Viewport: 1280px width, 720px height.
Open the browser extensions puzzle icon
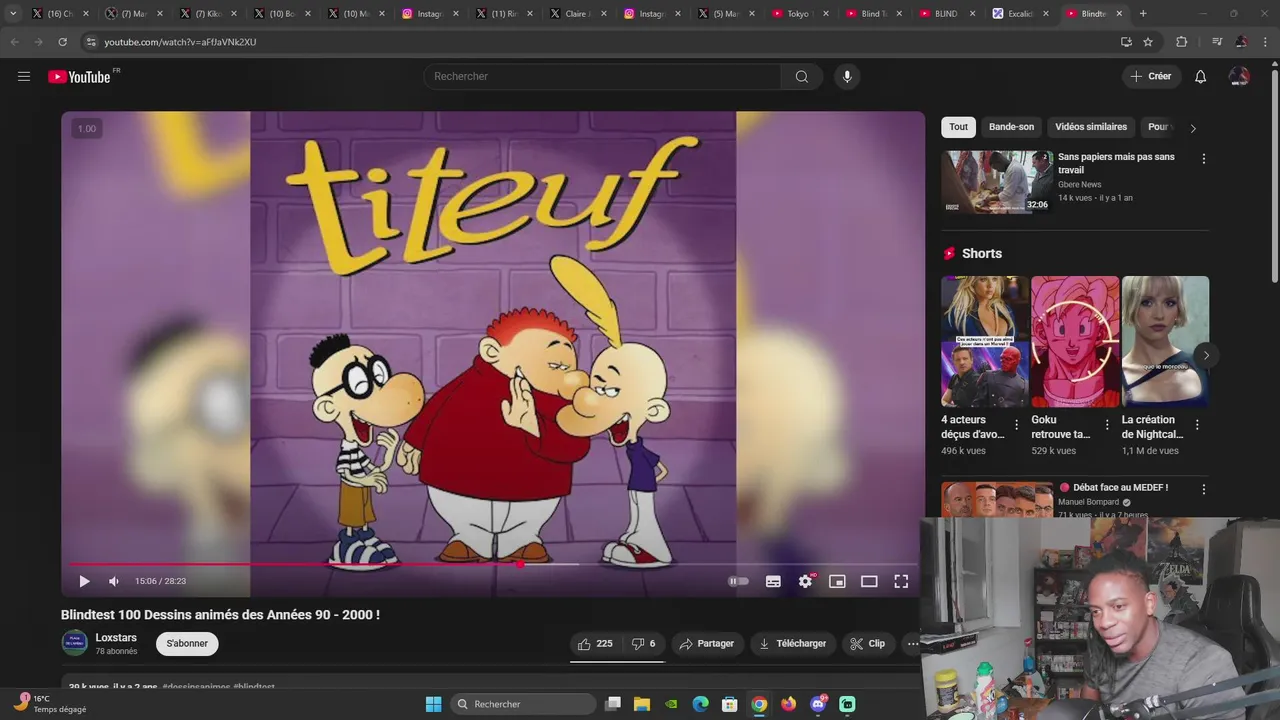tap(1181, 42)
